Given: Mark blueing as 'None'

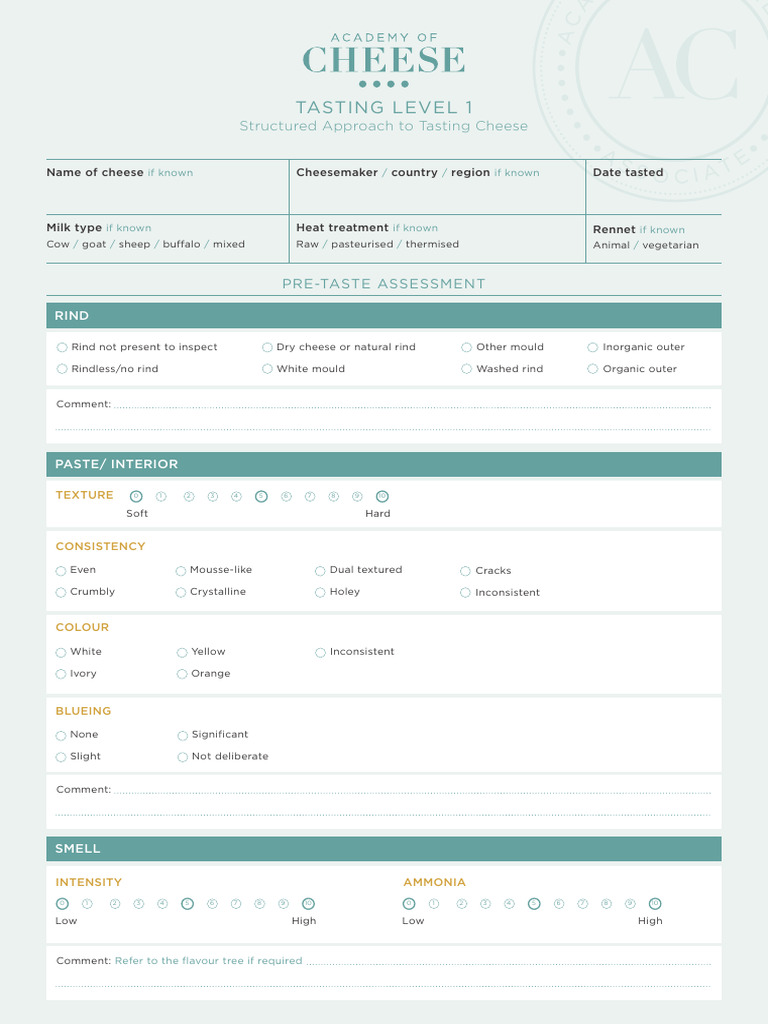Looking at the screenshot, I should pyautogui.click(x=61, y=735).
